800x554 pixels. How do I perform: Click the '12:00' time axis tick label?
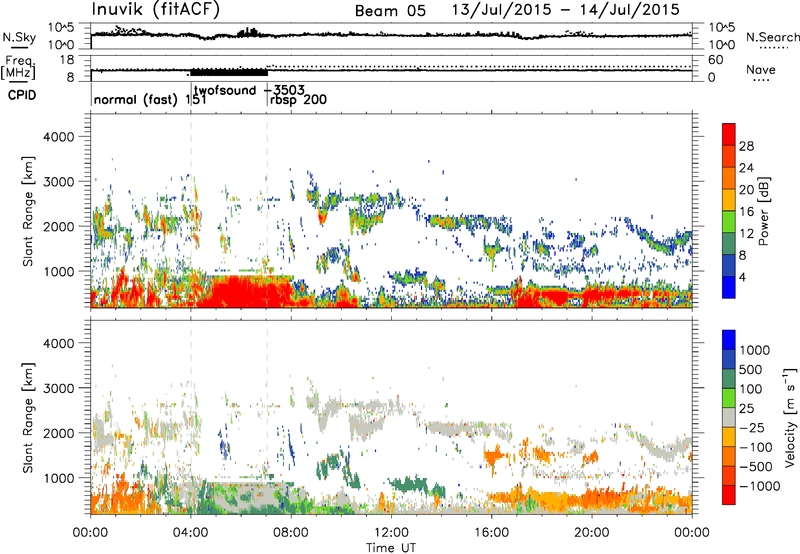391,533
